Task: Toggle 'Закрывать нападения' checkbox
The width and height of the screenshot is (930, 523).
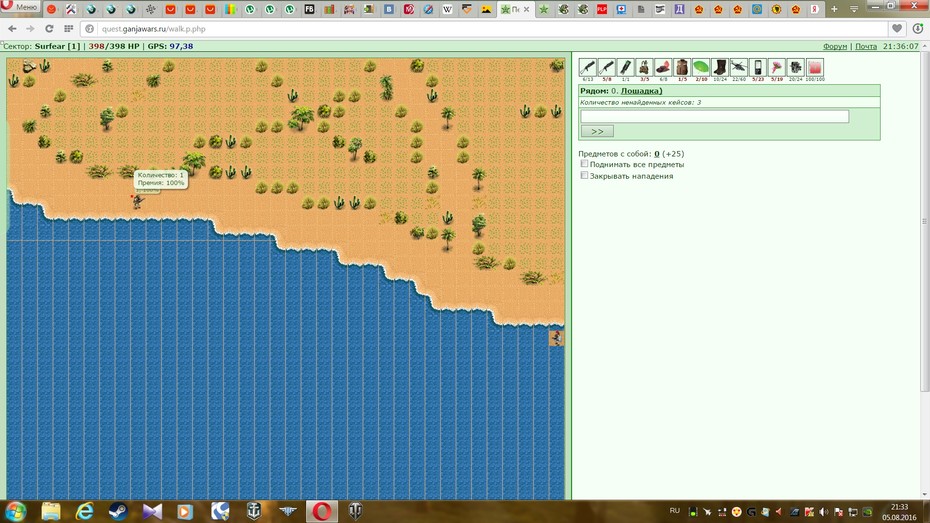Action: click(x=584, y=176)
